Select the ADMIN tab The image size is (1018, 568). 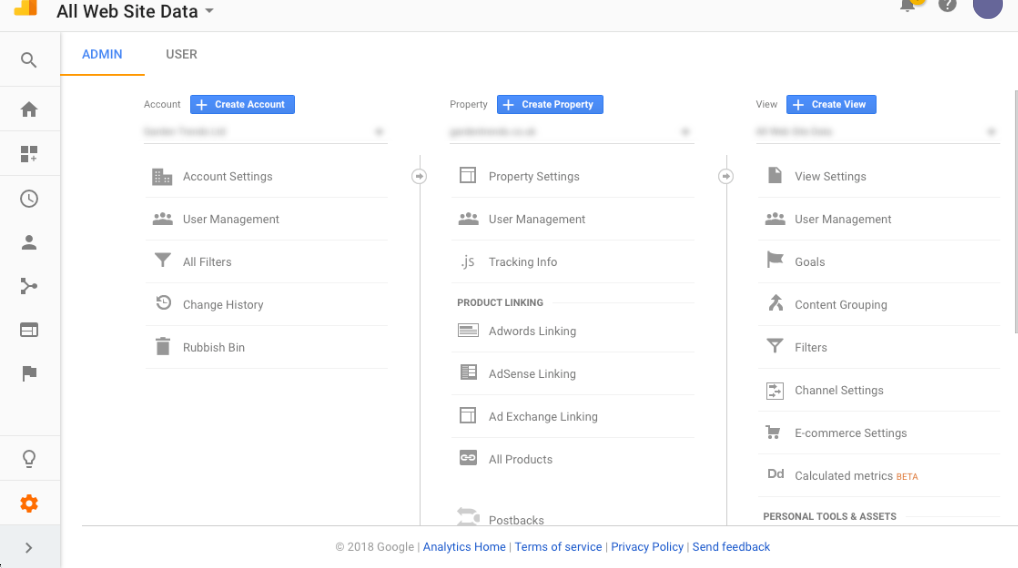click(102, 54)
